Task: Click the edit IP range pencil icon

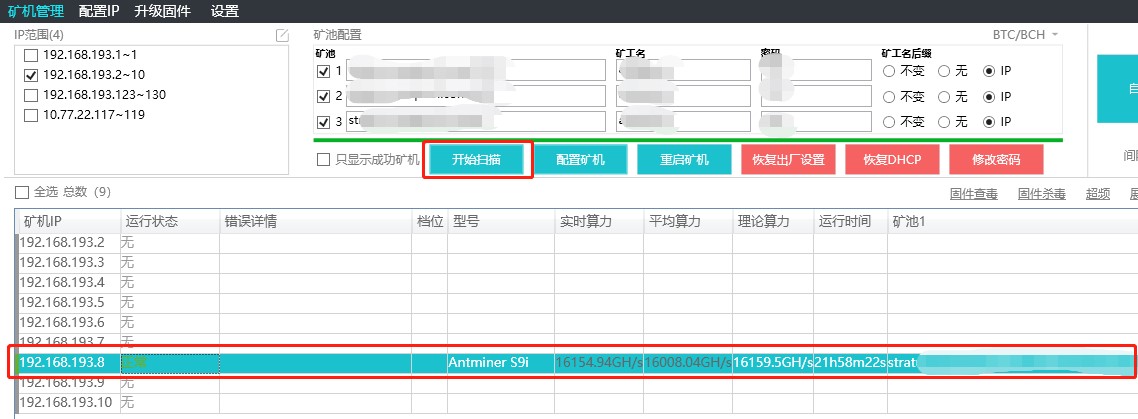Action: click(x=282, y=35)
